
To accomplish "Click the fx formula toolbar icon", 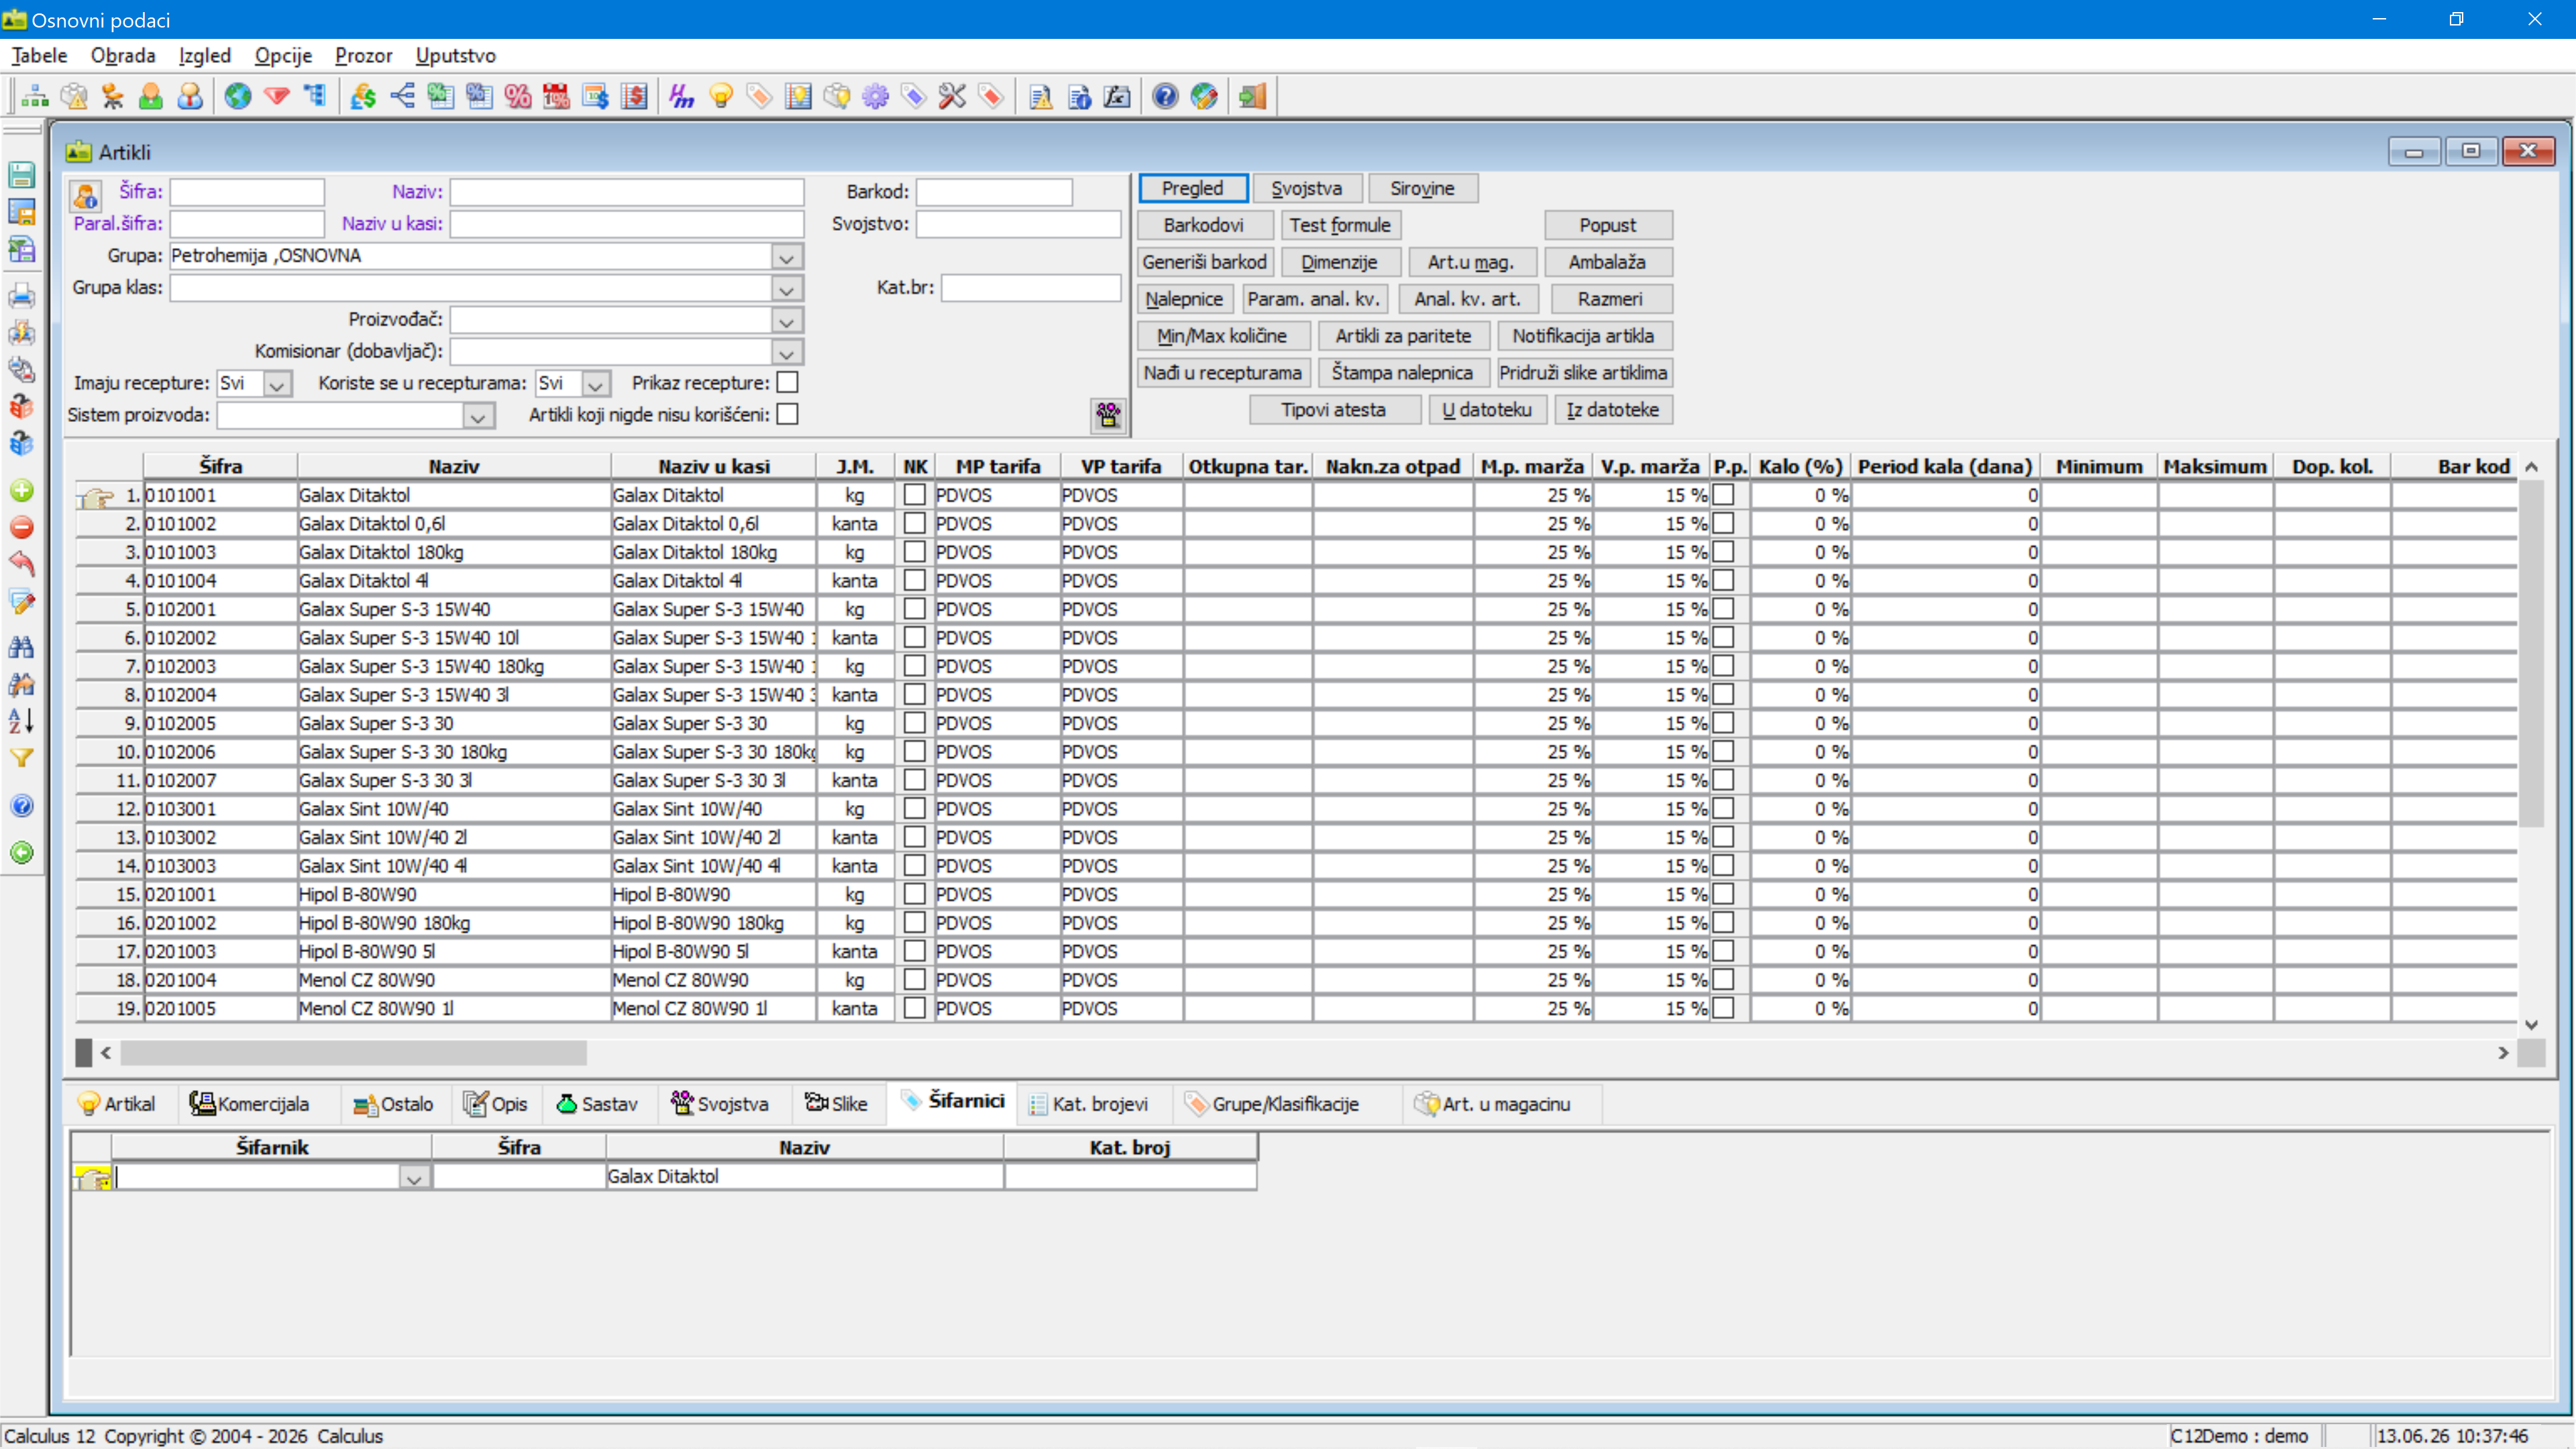I will [x=1117, y=96].
